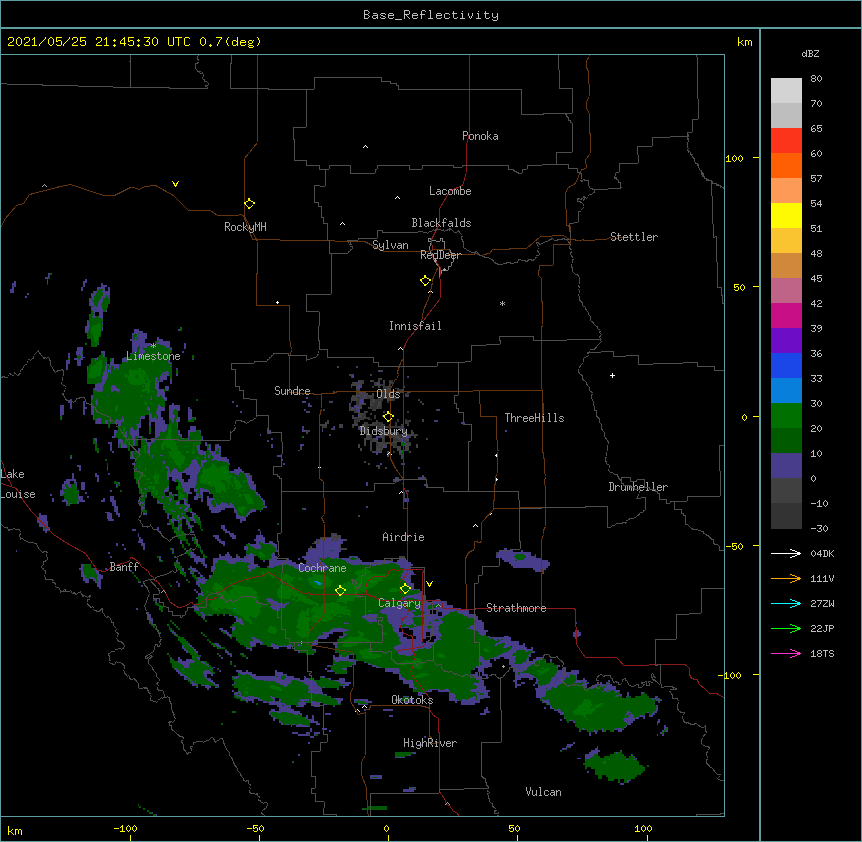Click the Sundre town label
This screenshot has width=862, height=842.
click(x=292, y=391)
